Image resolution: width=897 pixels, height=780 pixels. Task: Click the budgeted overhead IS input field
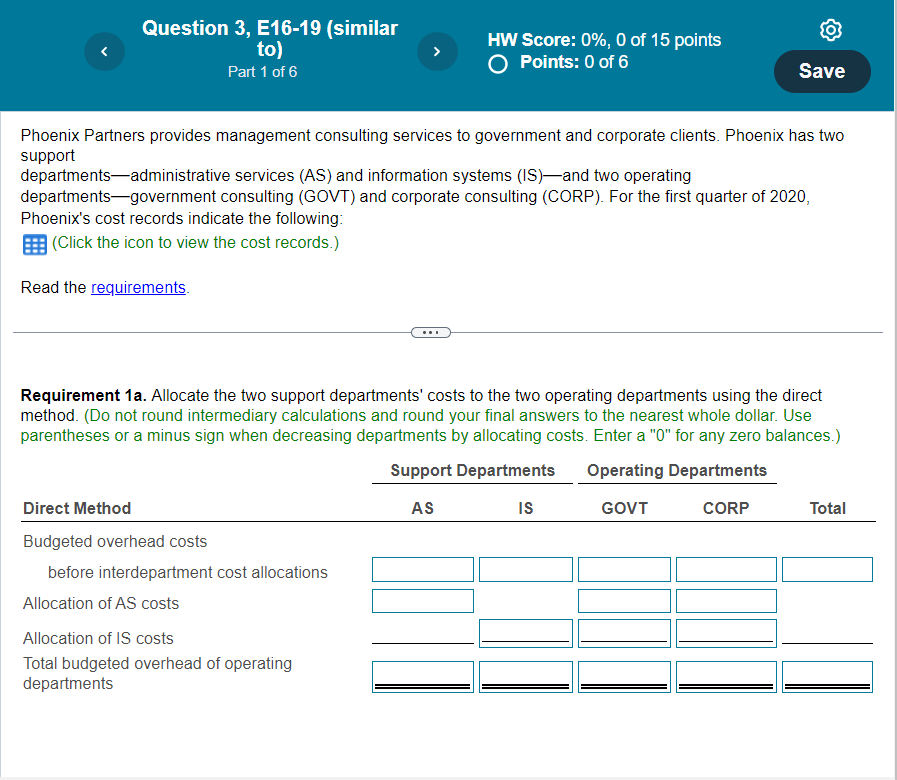pyautogui.click(x=525, y=569)
